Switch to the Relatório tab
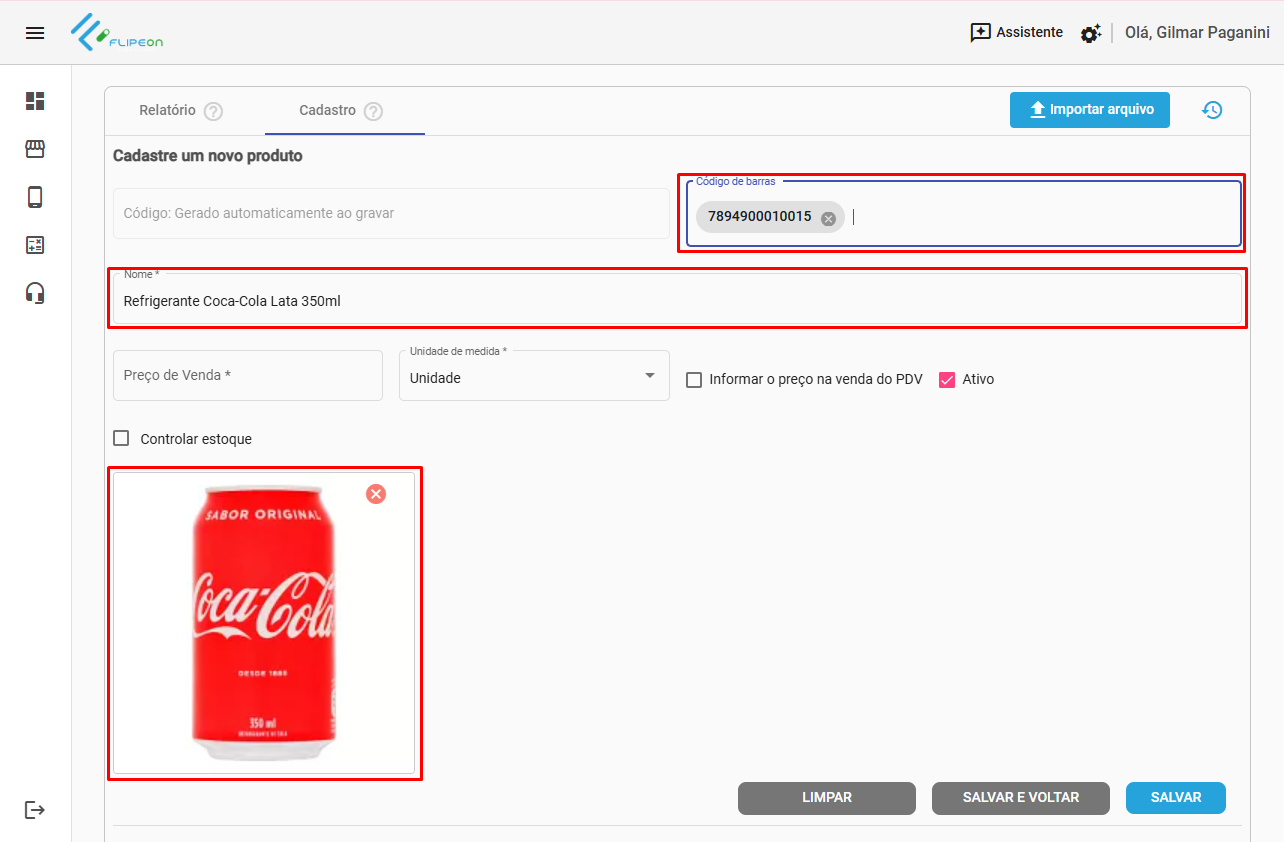The width and height of the screenshot is (1284, 842). (x=168, y=110)
